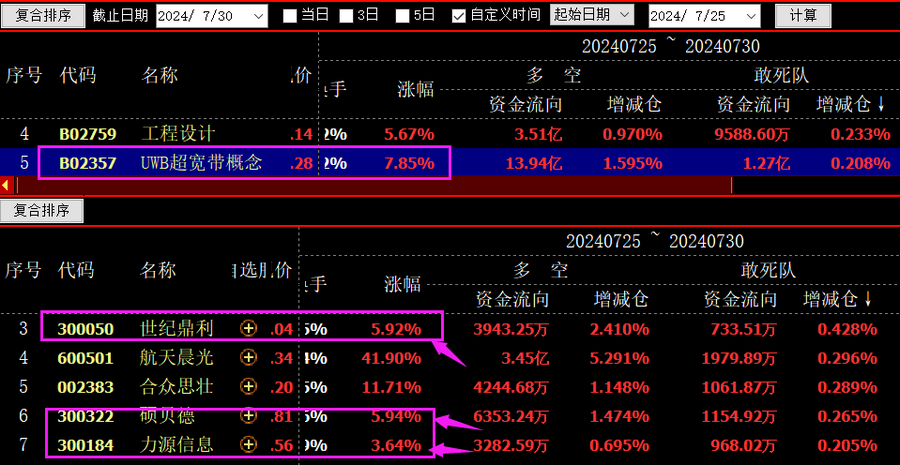
Task: Click 3.51亿 fund flow for 工程设计
Action: coord(540,135)
